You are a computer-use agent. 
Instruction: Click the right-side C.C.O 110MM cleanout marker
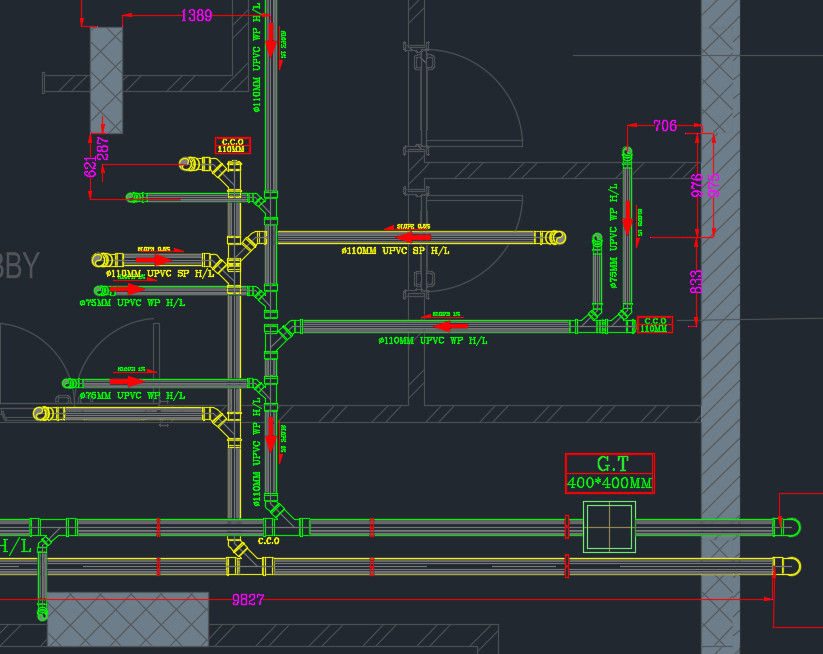pos(654,325)
